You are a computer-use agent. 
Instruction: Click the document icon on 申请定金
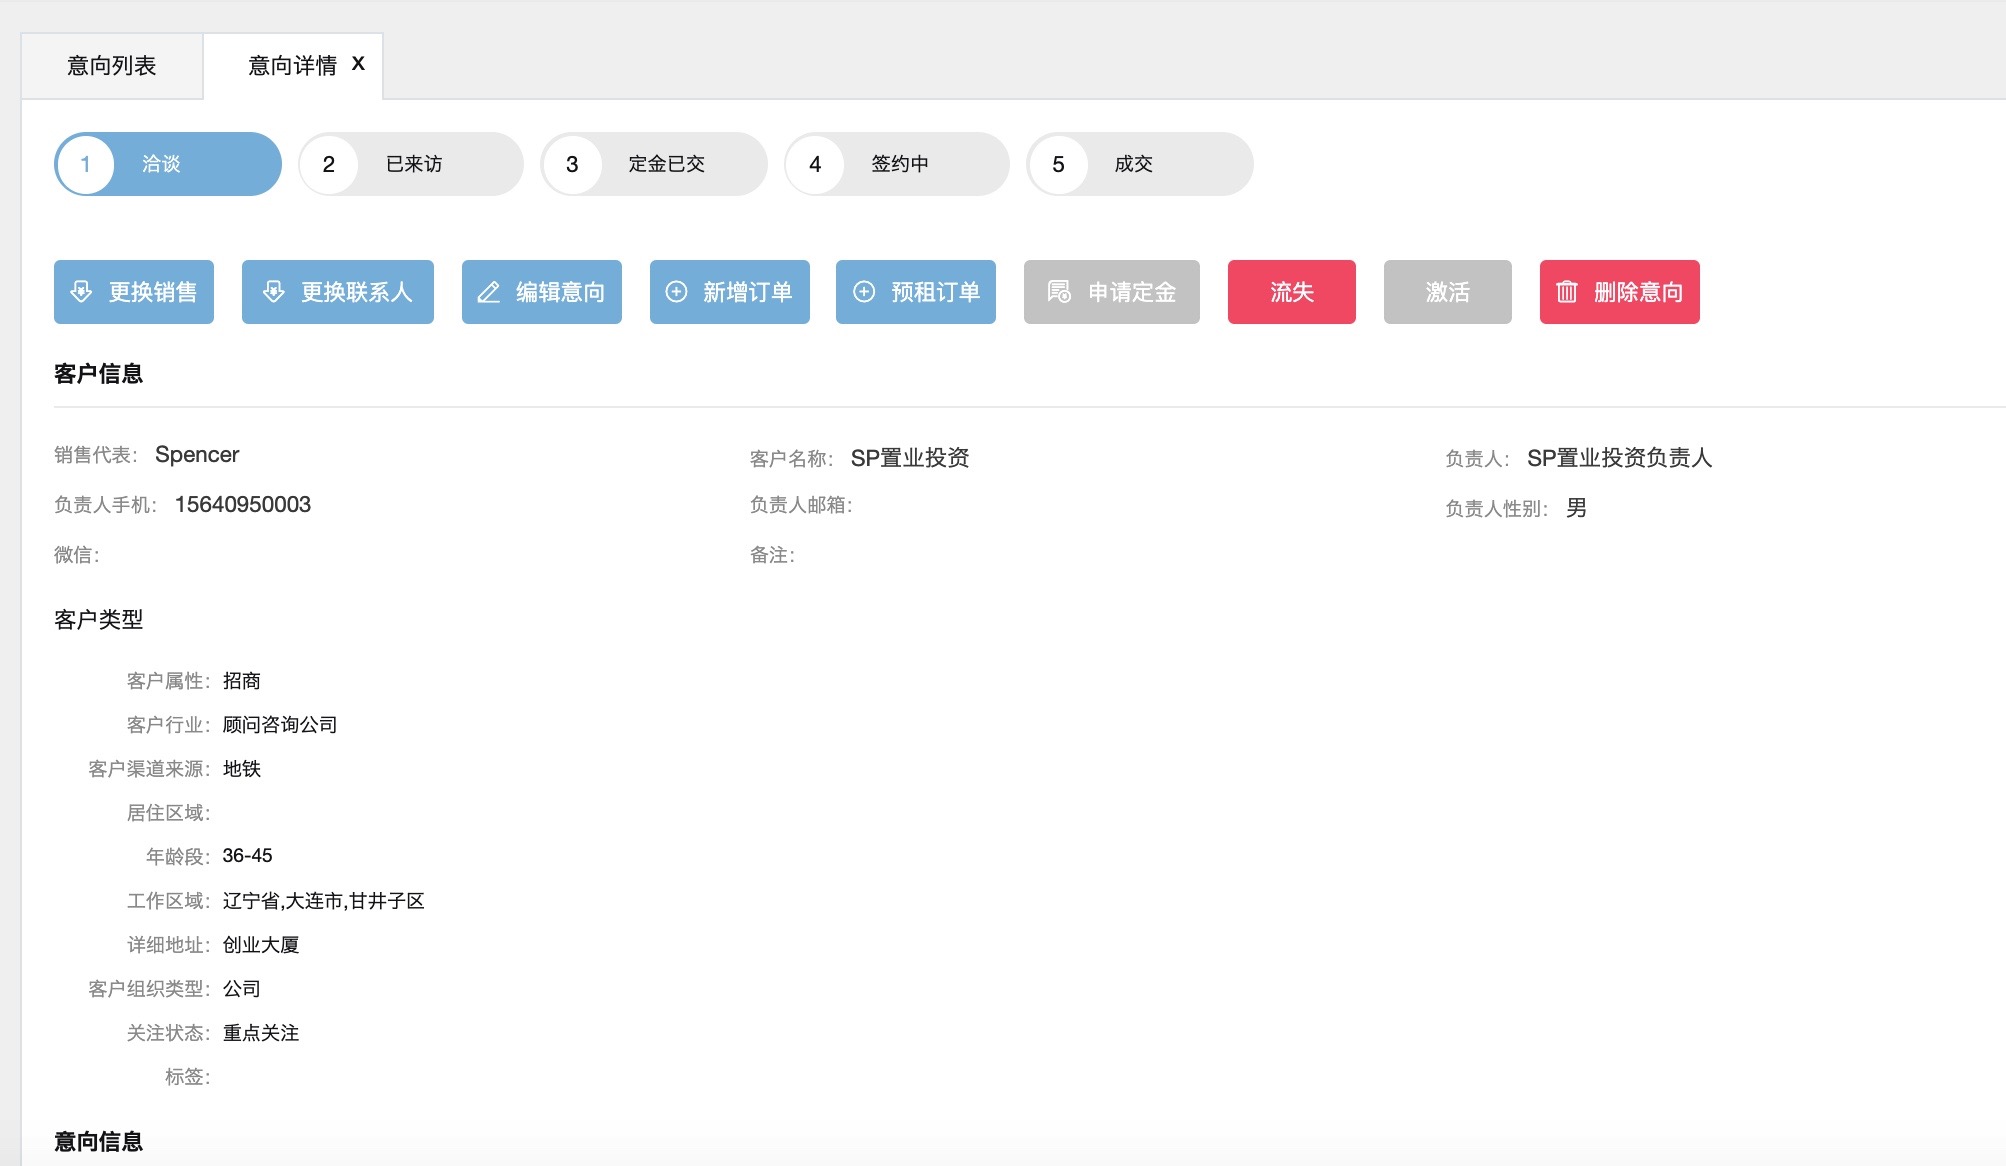1058,292
